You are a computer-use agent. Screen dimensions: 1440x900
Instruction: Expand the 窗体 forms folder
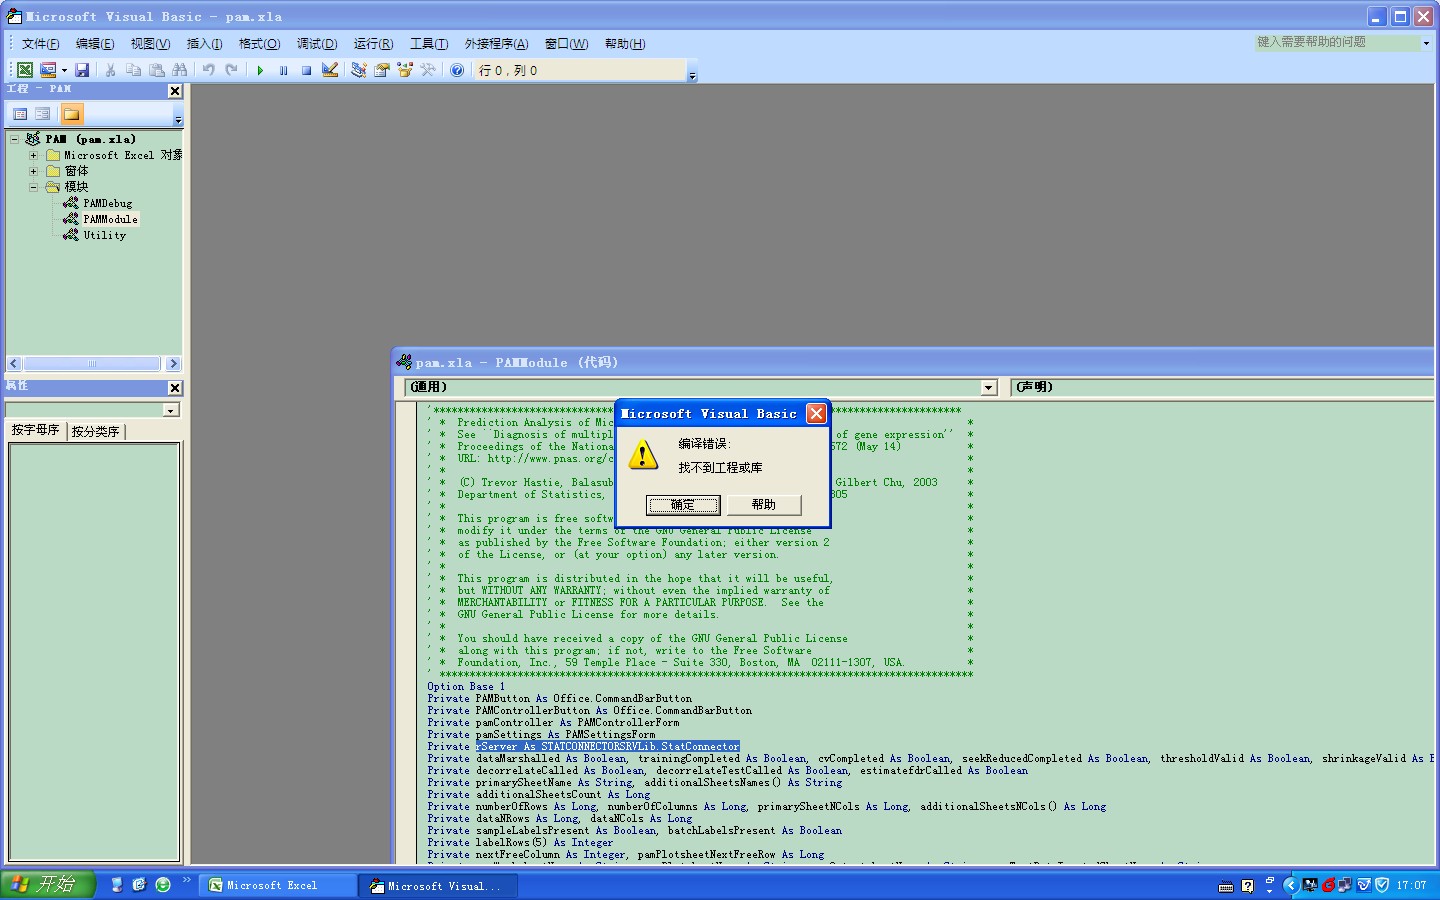(x=33, y=171)
